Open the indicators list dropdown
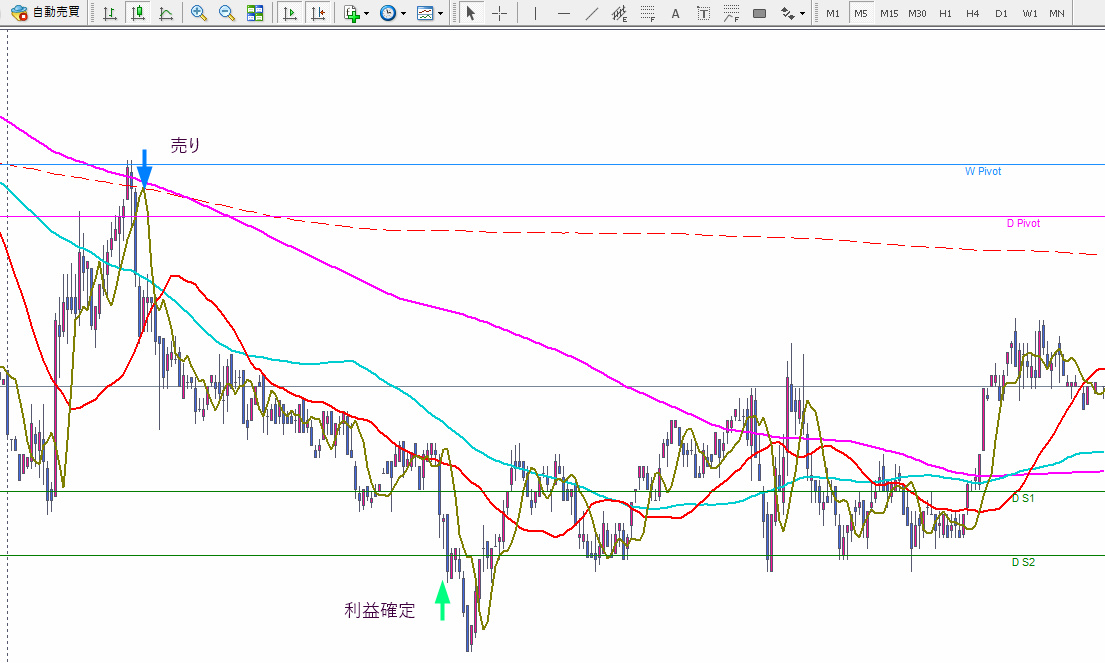Screen dimensions: 1105x663 (356, 13)
